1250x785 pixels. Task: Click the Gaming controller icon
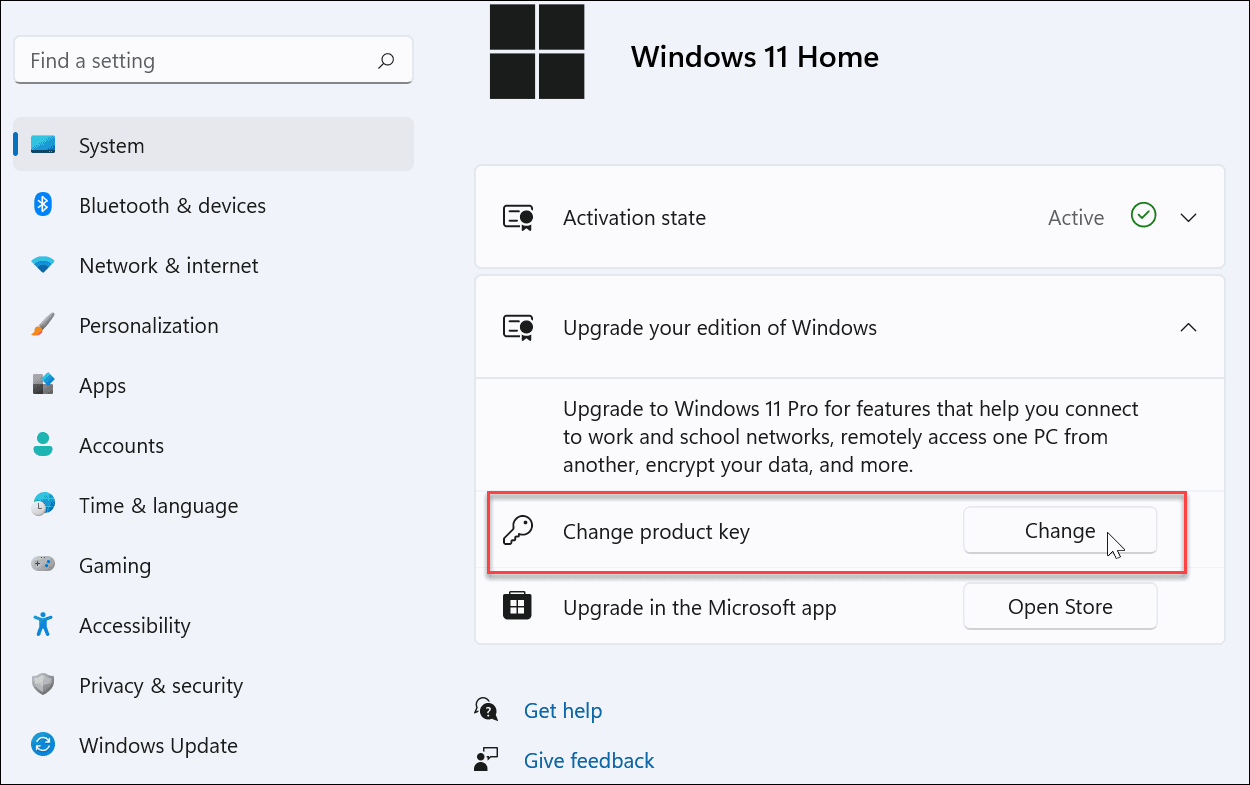pyautogui.click(x=43, y=565)
